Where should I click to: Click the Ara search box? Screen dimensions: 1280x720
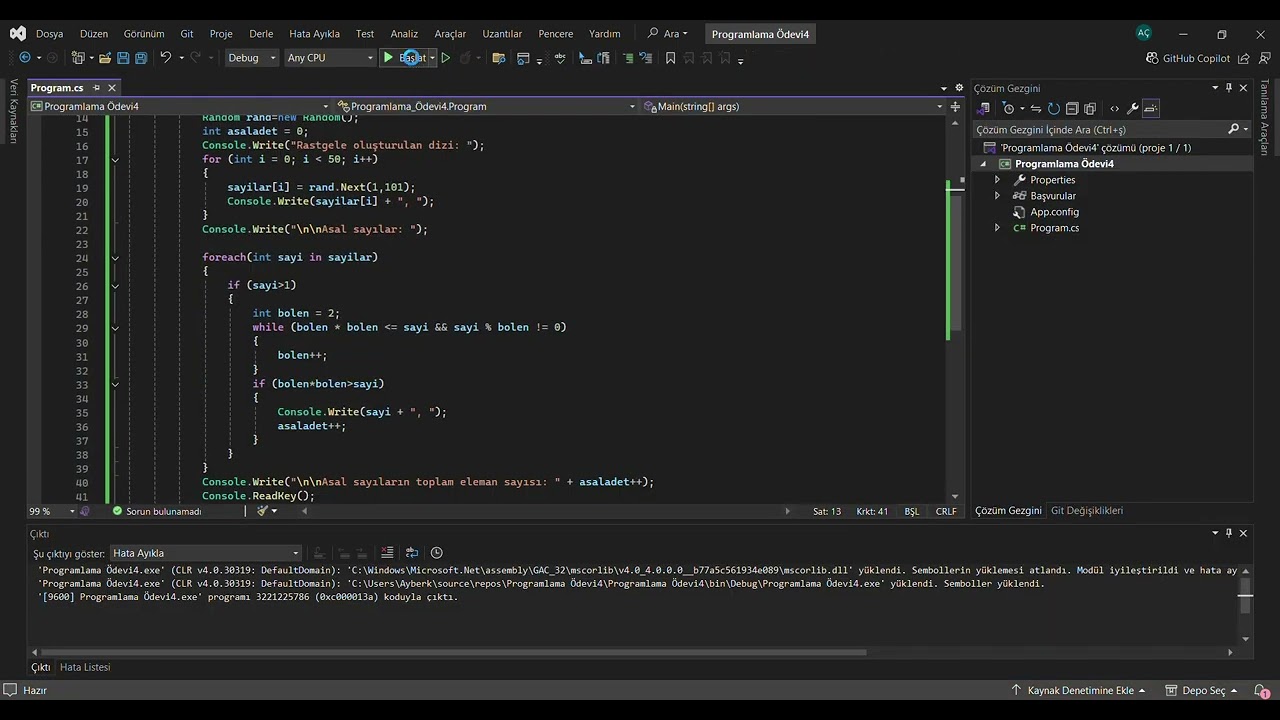click(668, 33)
